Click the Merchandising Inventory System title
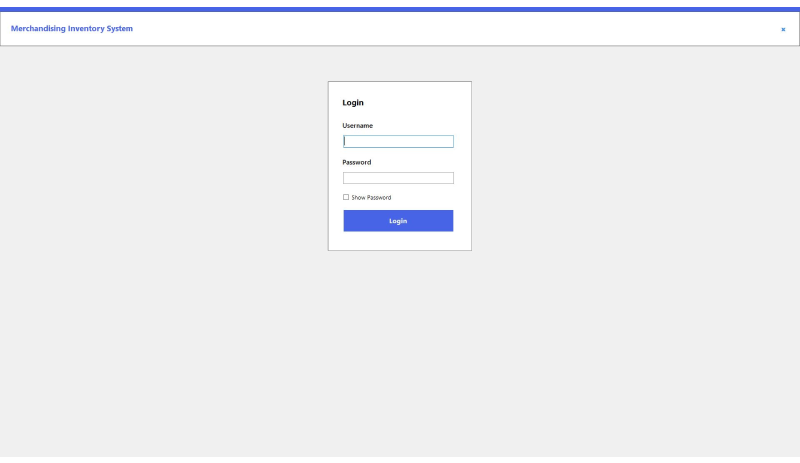Viewport: 800px width, 463px height. click(72, 29)
